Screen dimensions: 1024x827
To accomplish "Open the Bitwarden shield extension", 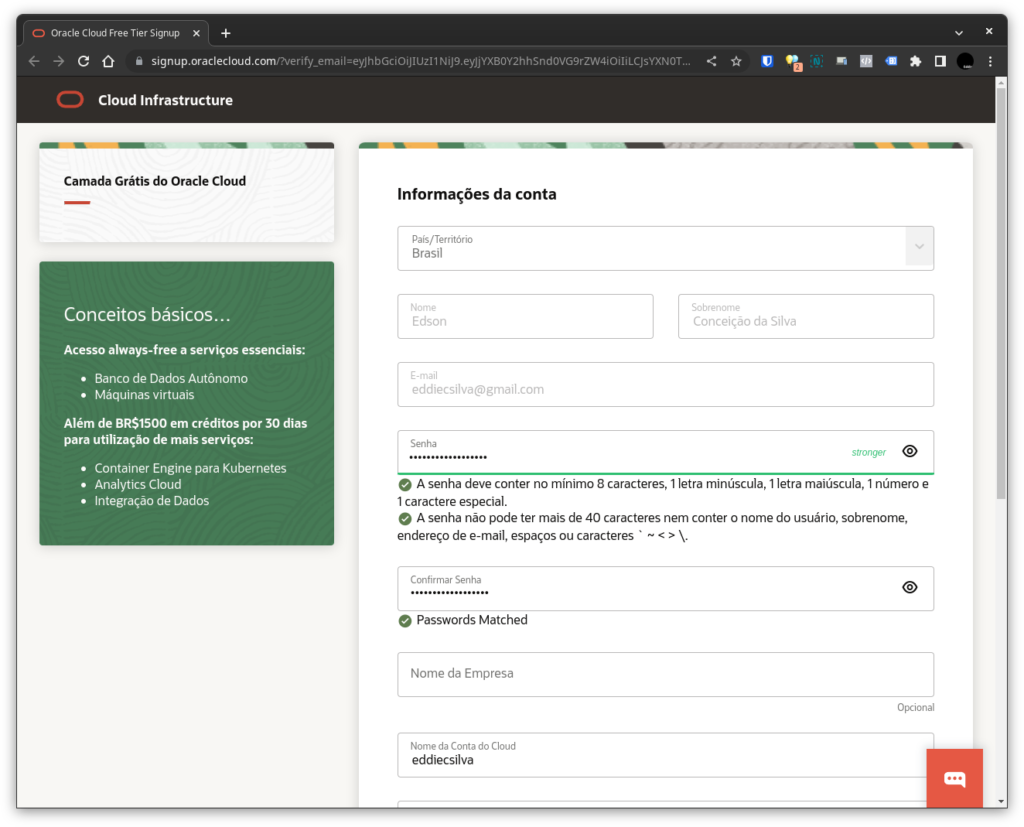I will (767, 61).
